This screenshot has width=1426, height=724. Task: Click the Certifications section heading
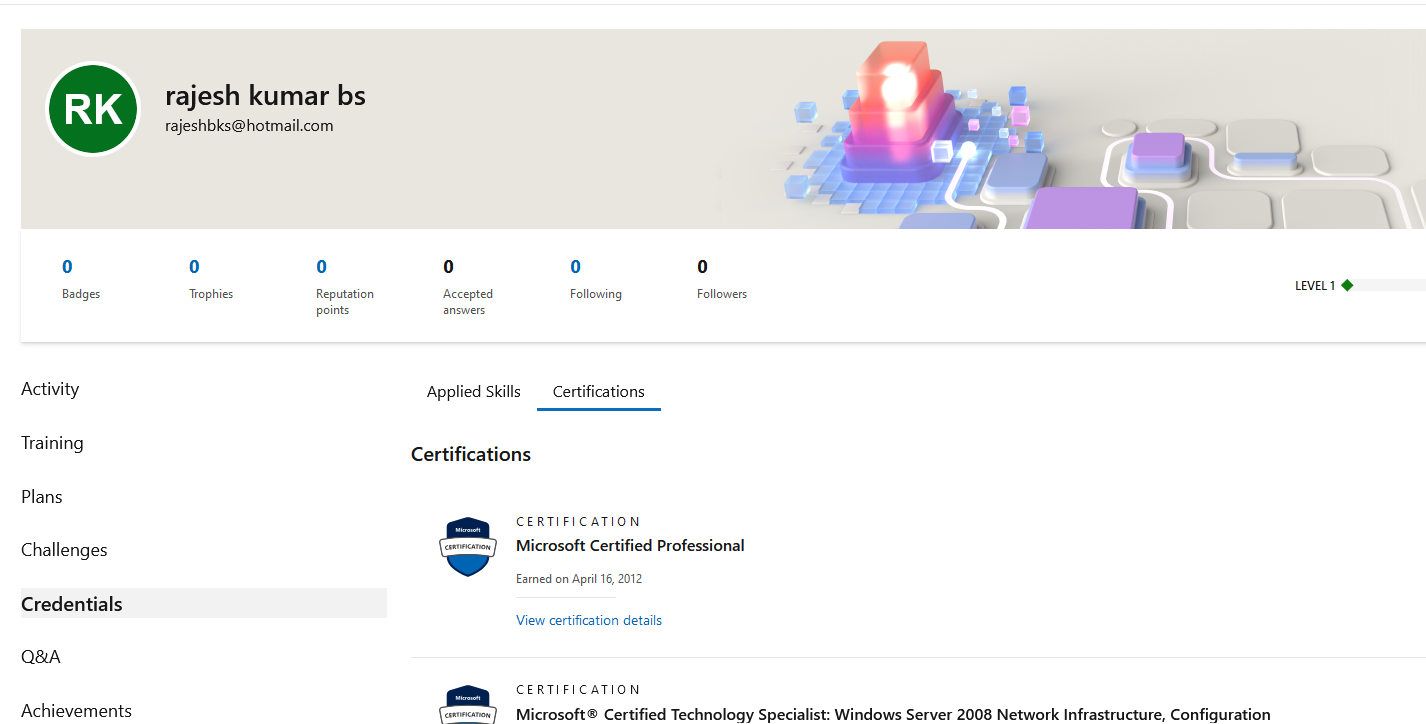pos(471,454)
